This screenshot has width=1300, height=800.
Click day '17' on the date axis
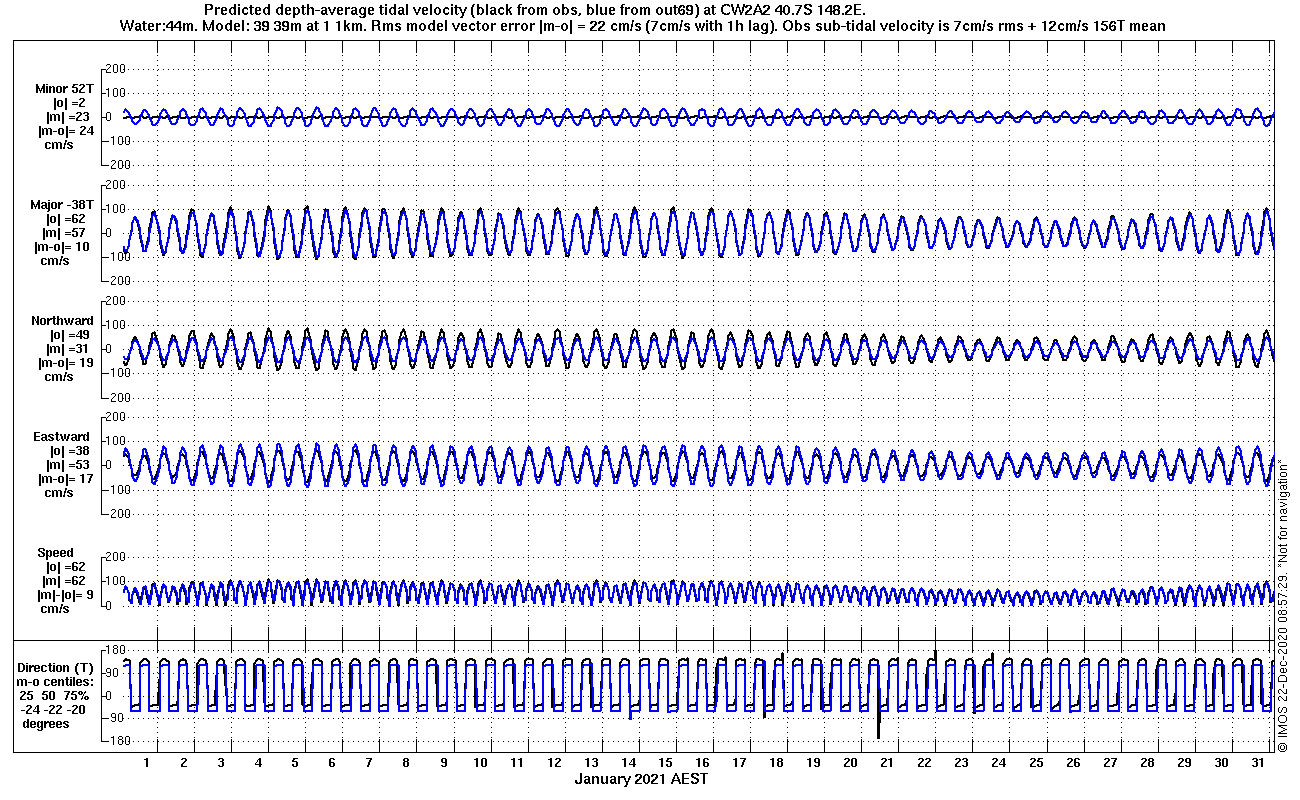click(x=739, y=763)
